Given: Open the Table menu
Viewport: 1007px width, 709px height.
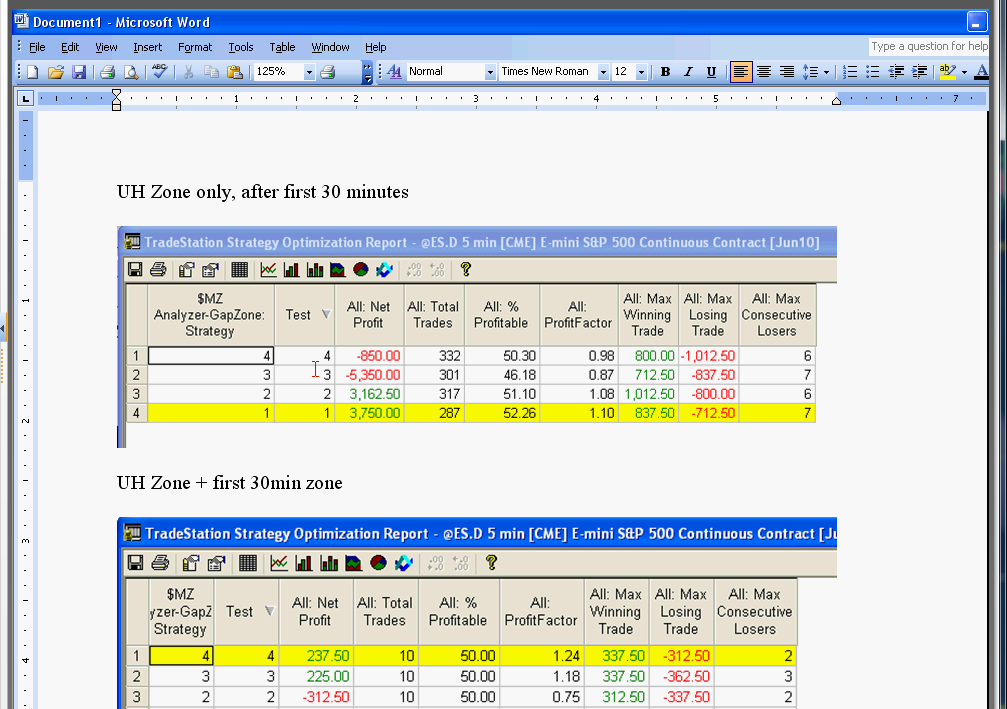Looking at the screenshot, I should click(282, 47).
